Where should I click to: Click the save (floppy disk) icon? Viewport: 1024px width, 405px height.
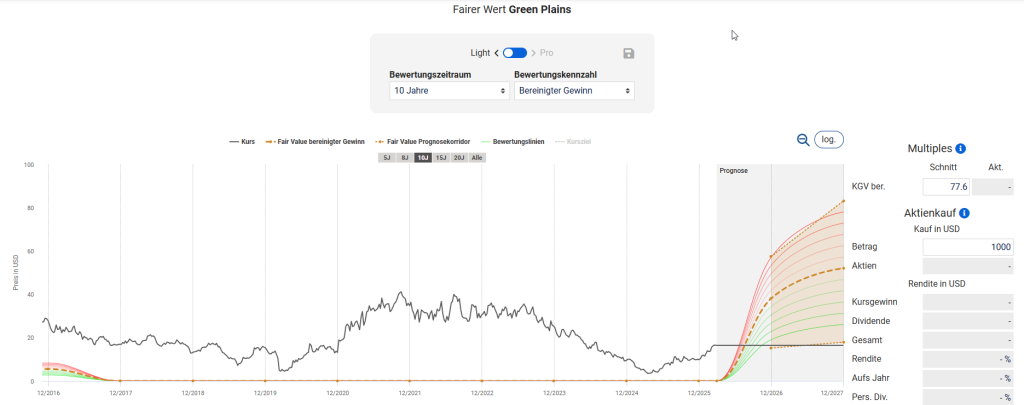(x=628, y=53)
